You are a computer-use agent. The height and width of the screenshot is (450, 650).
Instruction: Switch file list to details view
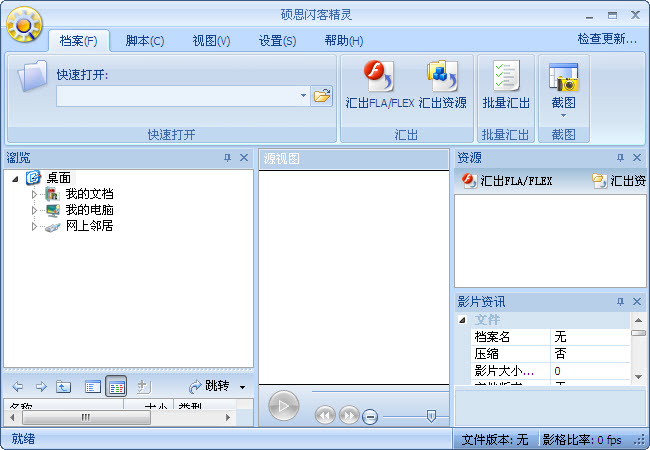(116, 387)
